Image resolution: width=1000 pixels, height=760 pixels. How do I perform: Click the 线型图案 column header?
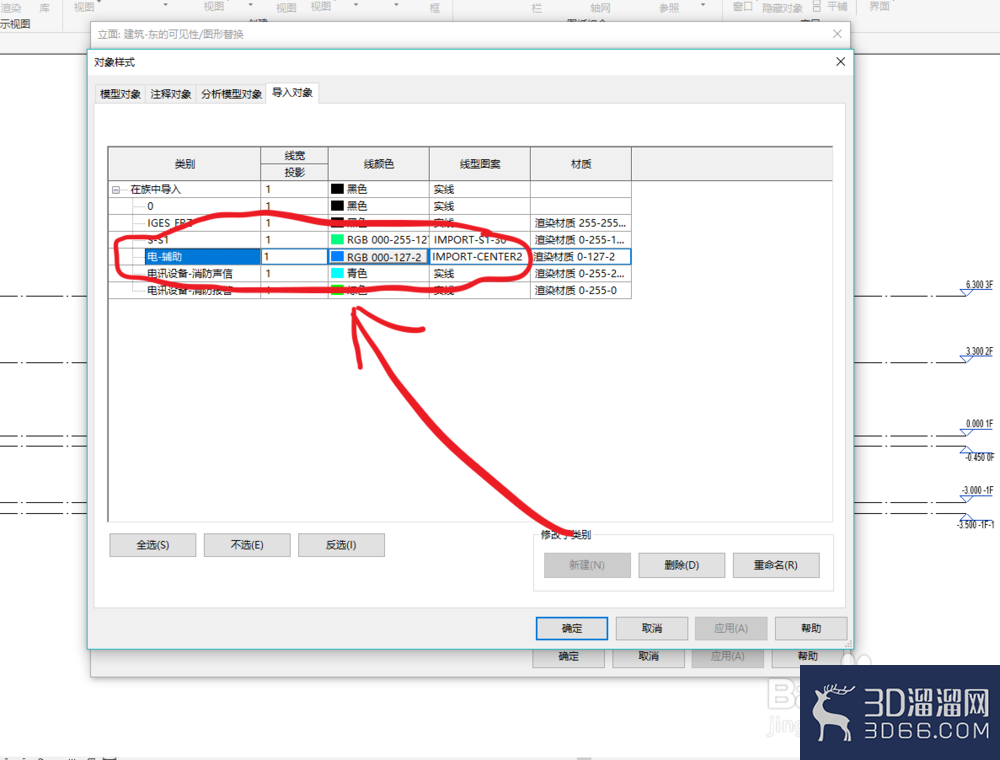pyautogui.click(x=480, y=164)
